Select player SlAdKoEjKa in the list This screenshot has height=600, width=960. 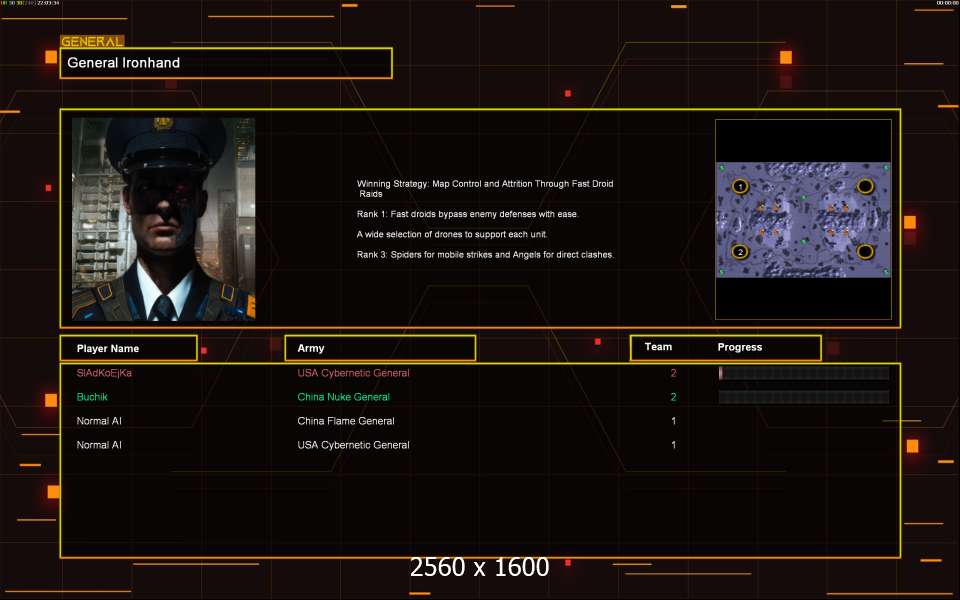pos(104,373)
